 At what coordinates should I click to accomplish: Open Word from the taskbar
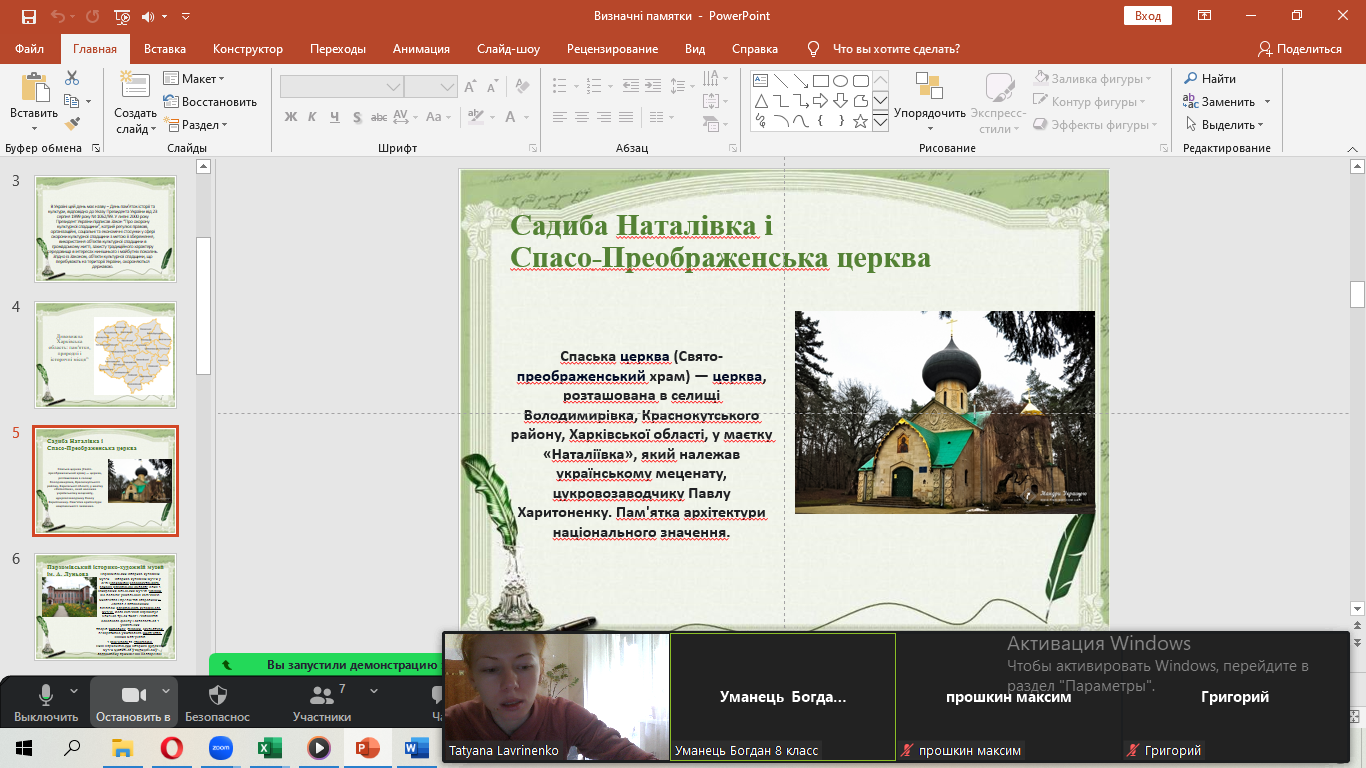pos(416,747)
